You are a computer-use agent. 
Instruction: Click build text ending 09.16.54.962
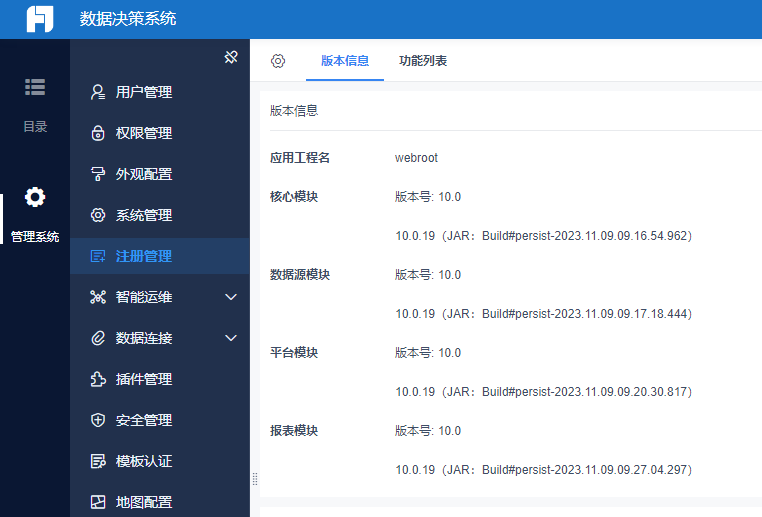click(x=543, y=236)
